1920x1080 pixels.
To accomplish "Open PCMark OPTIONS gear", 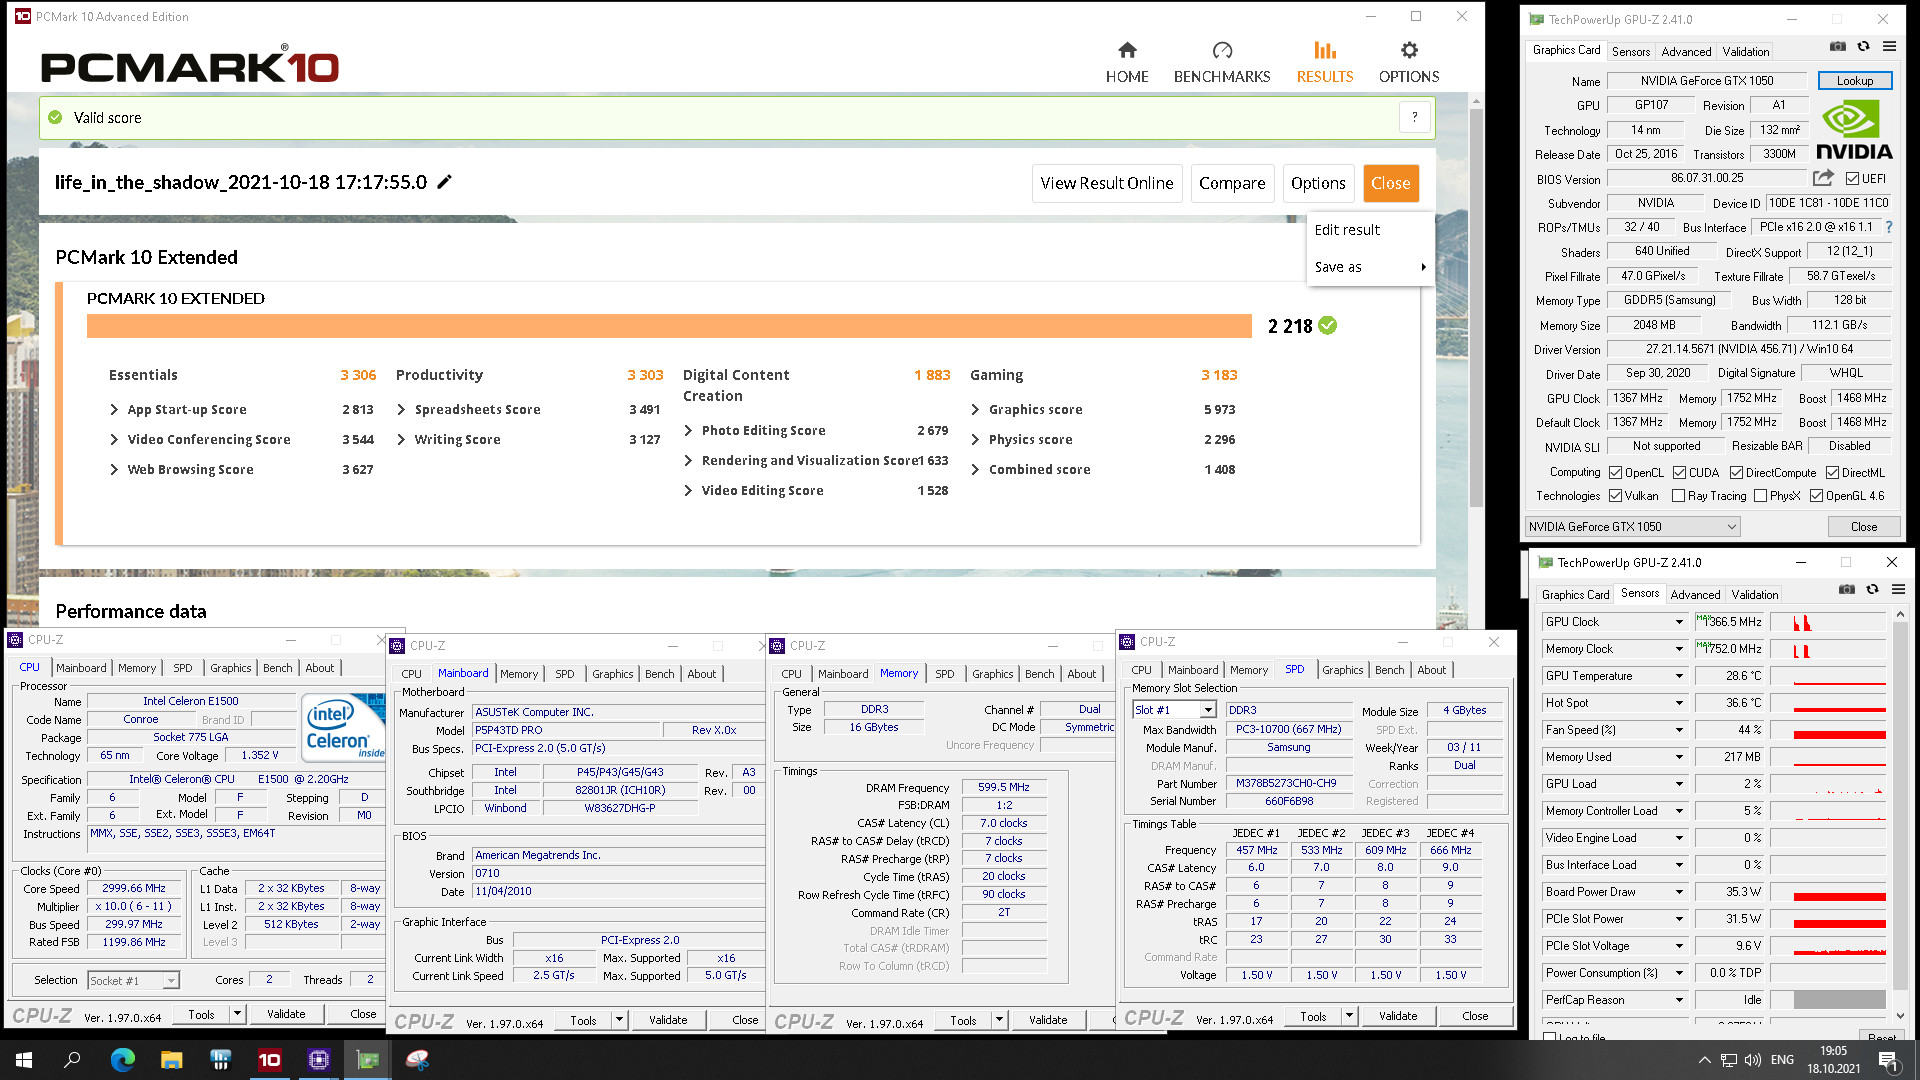I will (1409, 62).
